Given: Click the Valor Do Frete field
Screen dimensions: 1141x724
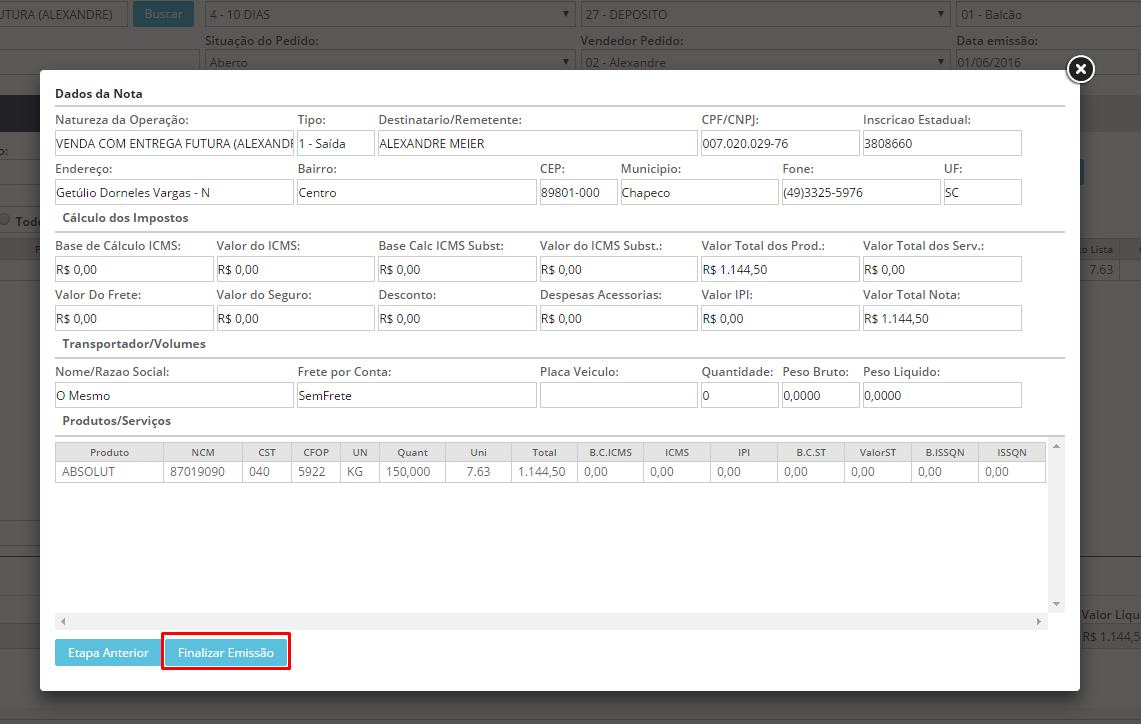Looking at the screenshot, I should tap(134, 318).
